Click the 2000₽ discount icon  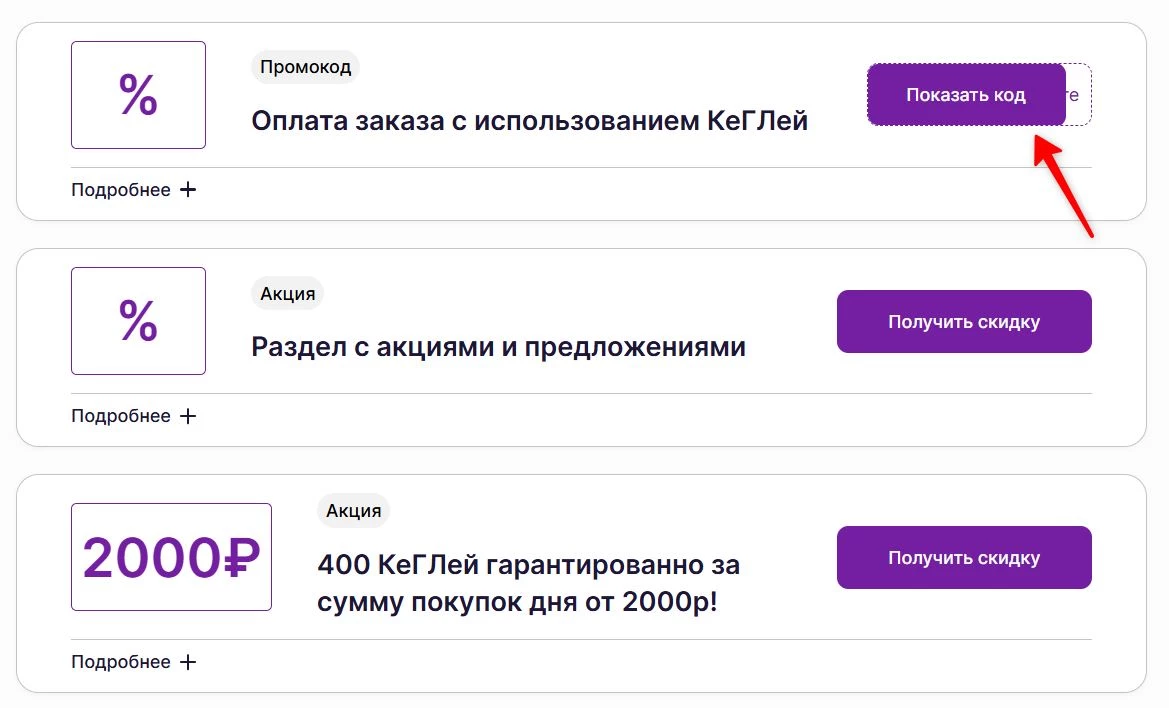170,556
